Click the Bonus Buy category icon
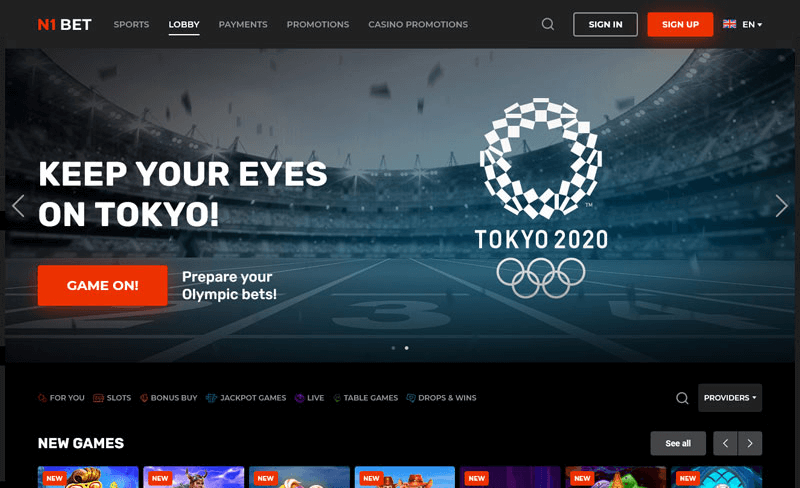This screenshot has width=800, height=488. click(x=144, y=398)
